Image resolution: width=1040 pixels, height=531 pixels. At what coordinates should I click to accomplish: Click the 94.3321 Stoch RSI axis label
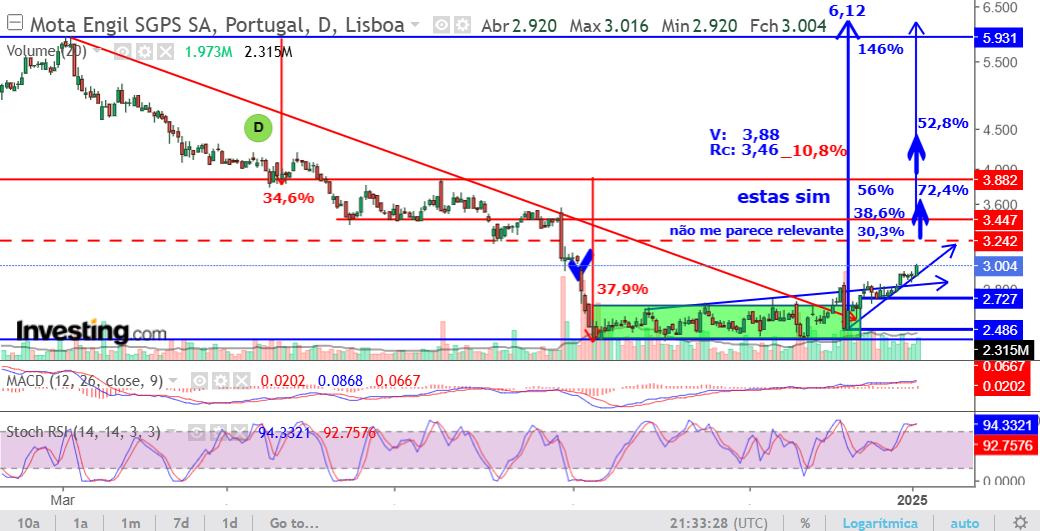pos(1007,424)
